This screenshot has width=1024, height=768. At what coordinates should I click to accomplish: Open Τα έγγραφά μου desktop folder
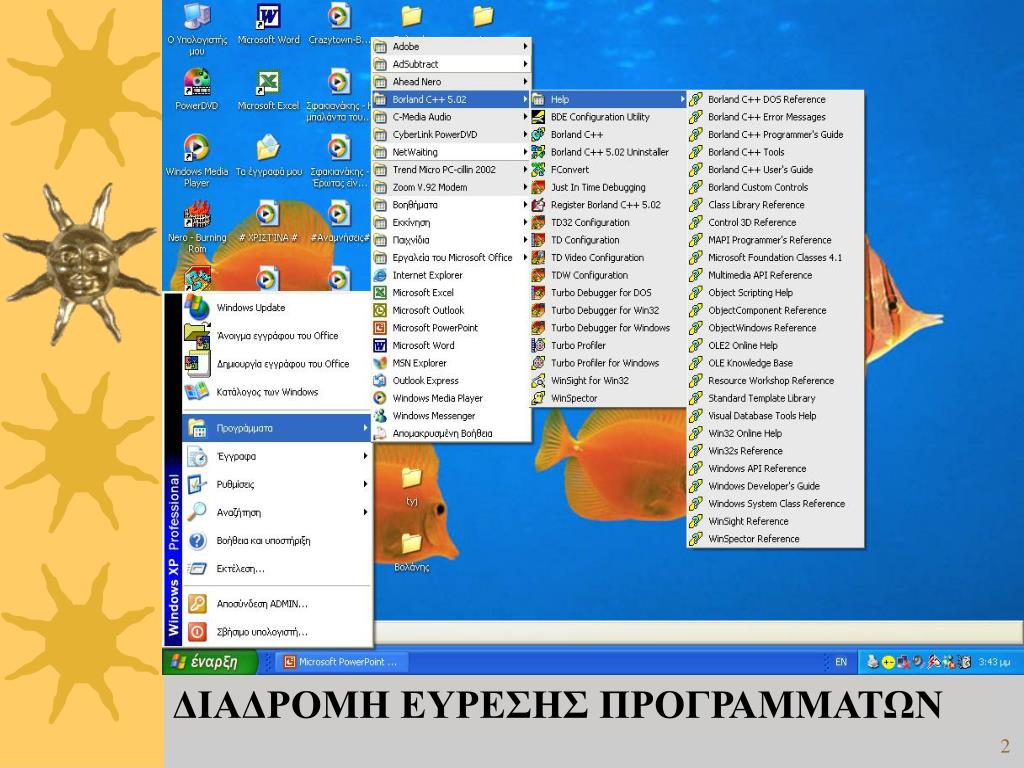coord(268,155)
